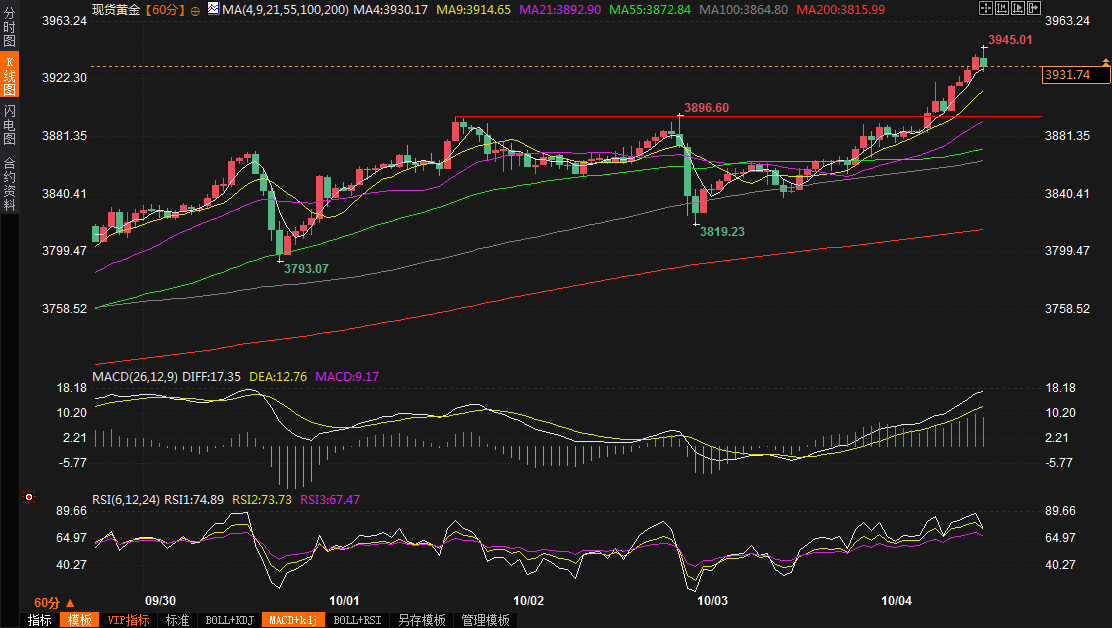Open 管理模板 manage templates
The width and height of the screenshot is (1112, 628).
coord(485,620)
